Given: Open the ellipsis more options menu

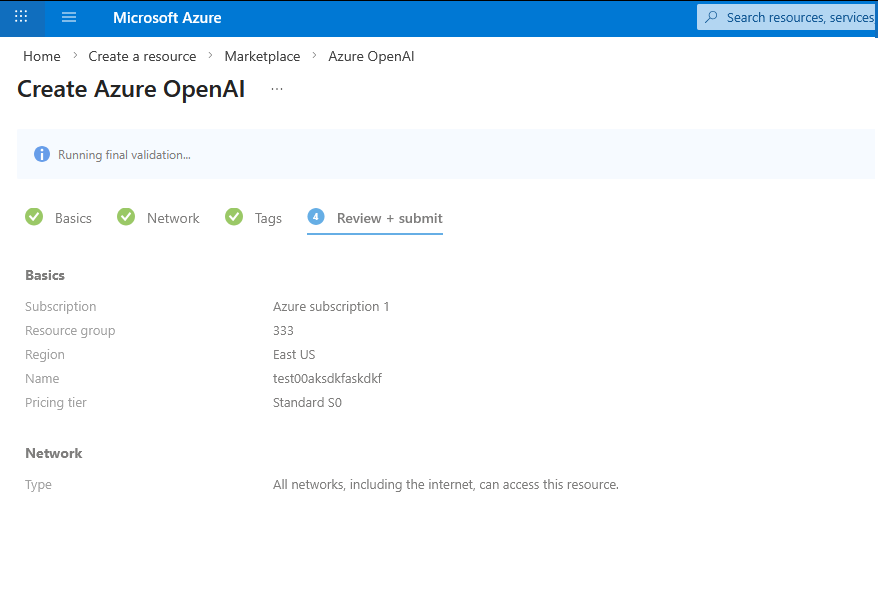Looking at the screenshot, I should click(277, 89).
